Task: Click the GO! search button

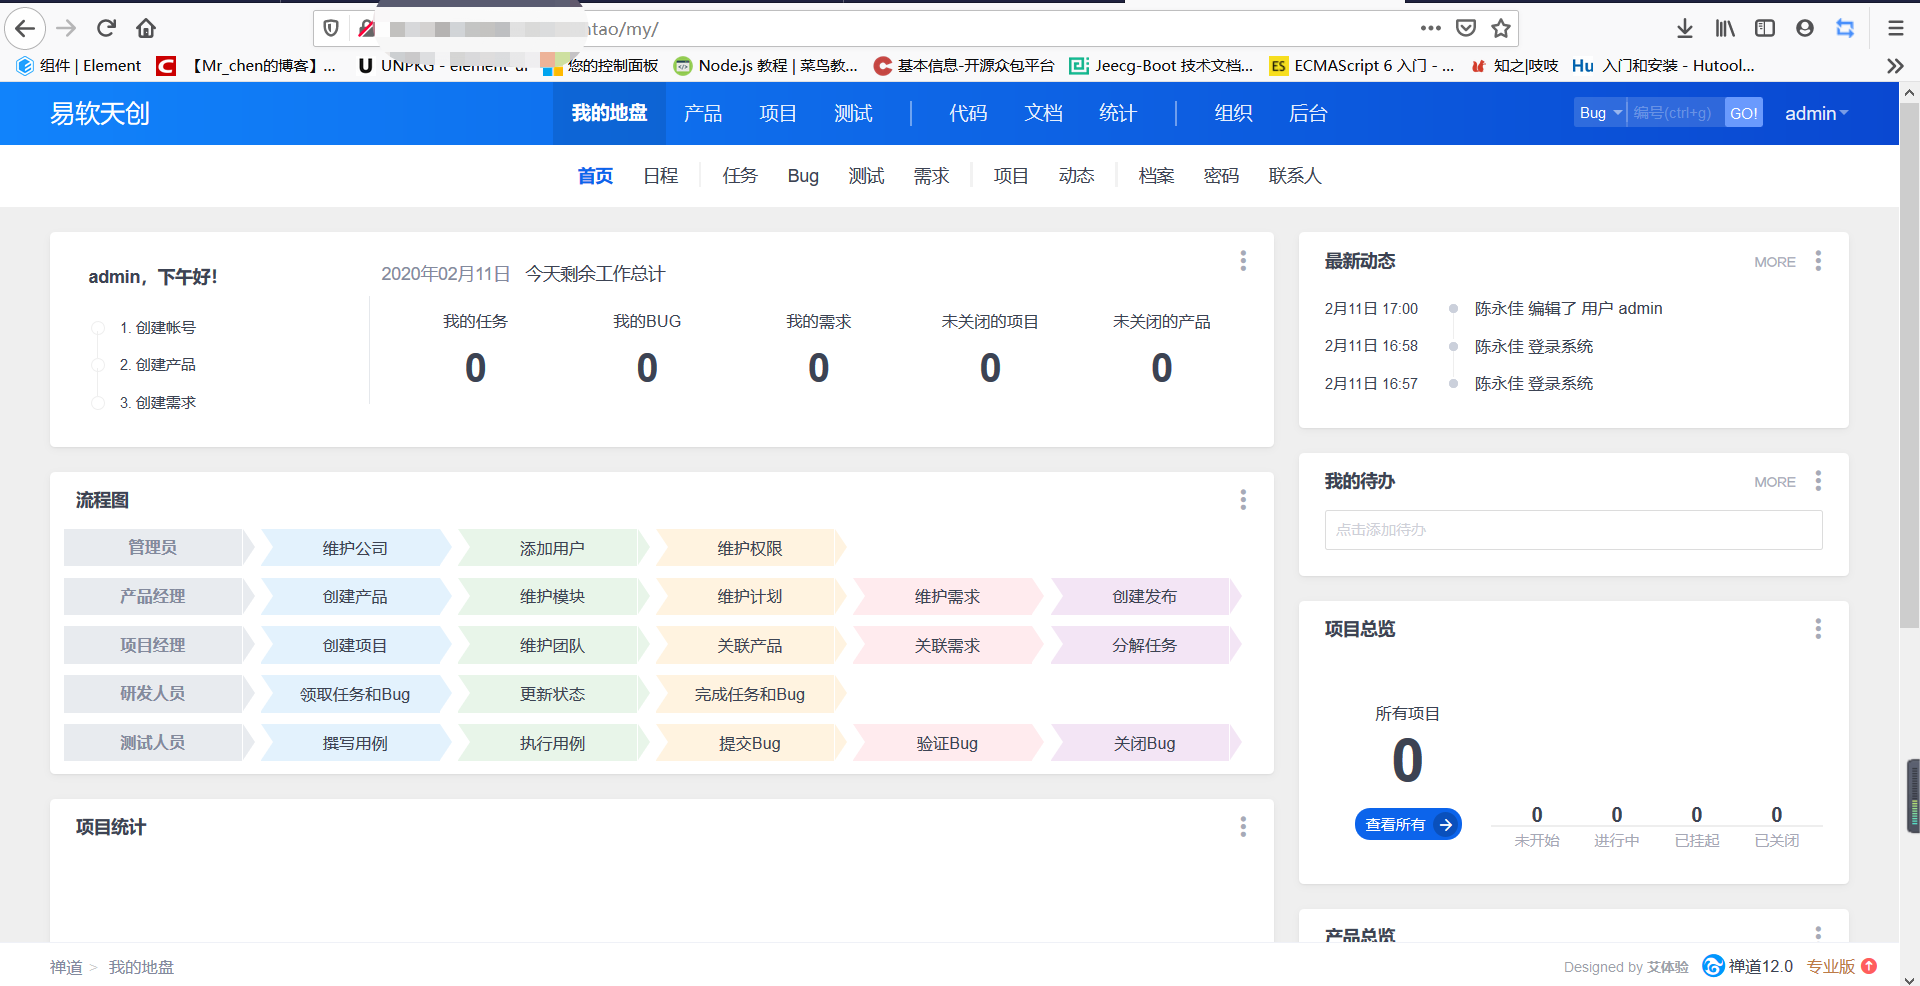Action: (1744, 113)
